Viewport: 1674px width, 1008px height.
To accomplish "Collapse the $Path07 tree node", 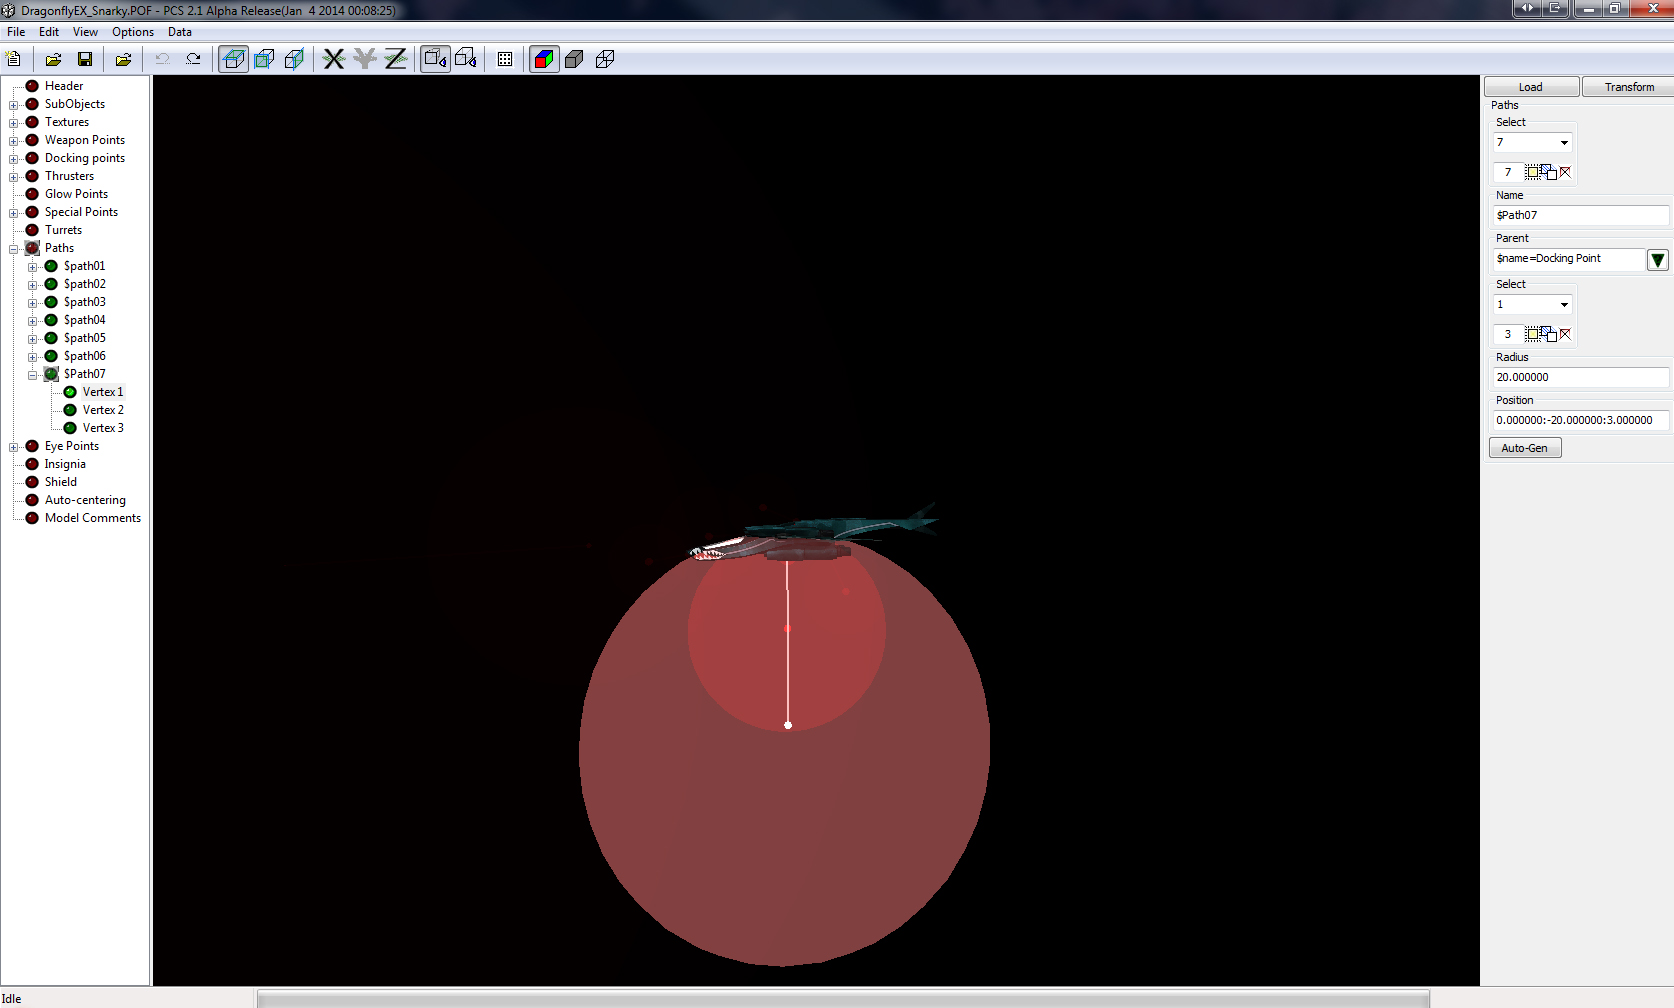I will (33, 375).
